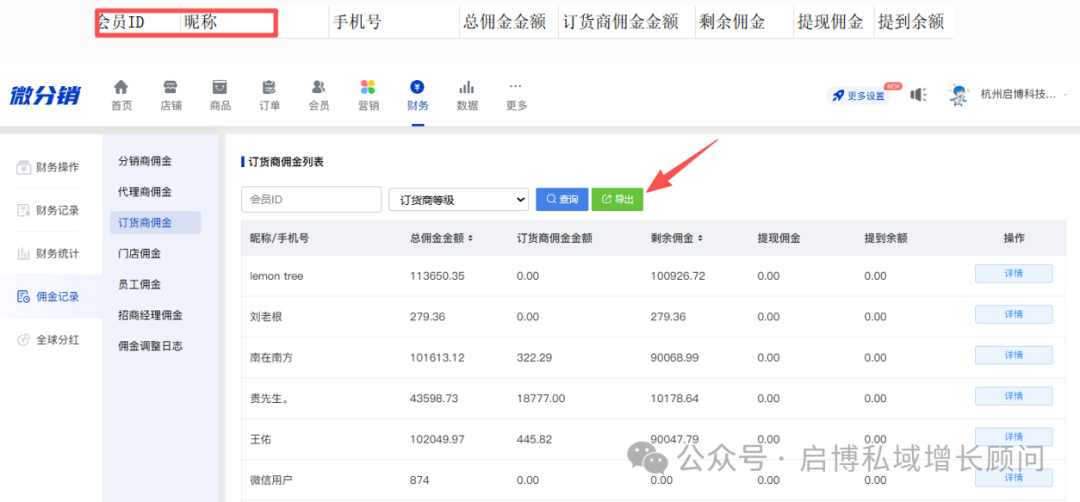
Task: Switch to 财务记录 sidebar tab
Action: [x=57, y=210]
